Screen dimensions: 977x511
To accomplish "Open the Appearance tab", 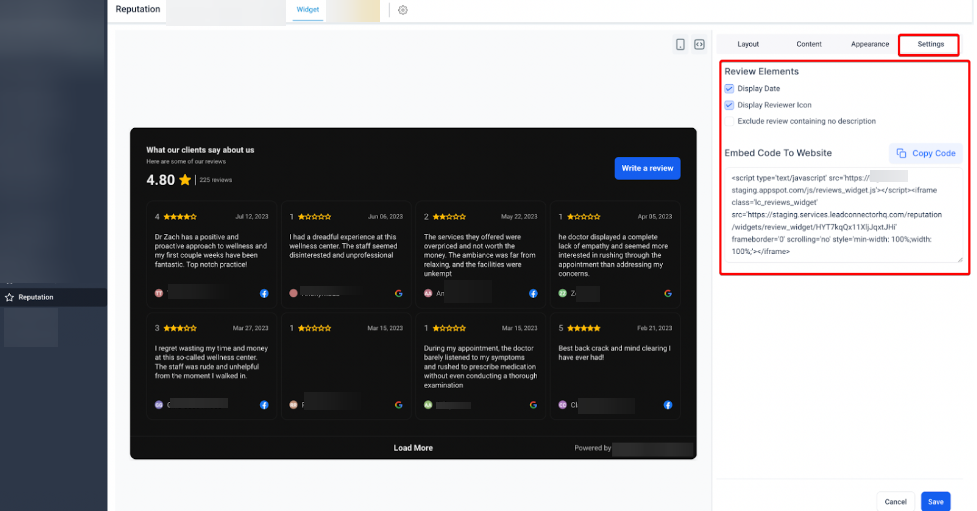I will point(870,44).
